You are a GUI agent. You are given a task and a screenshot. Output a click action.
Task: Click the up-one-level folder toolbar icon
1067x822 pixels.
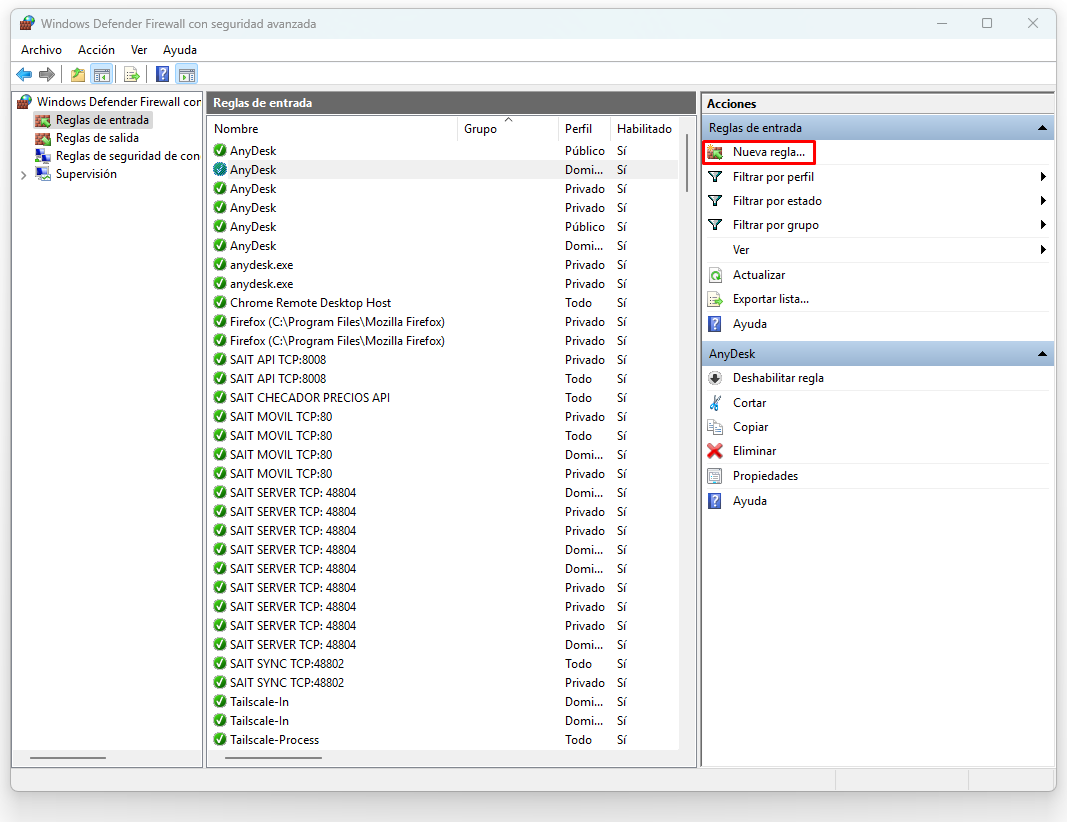(78, 74)
